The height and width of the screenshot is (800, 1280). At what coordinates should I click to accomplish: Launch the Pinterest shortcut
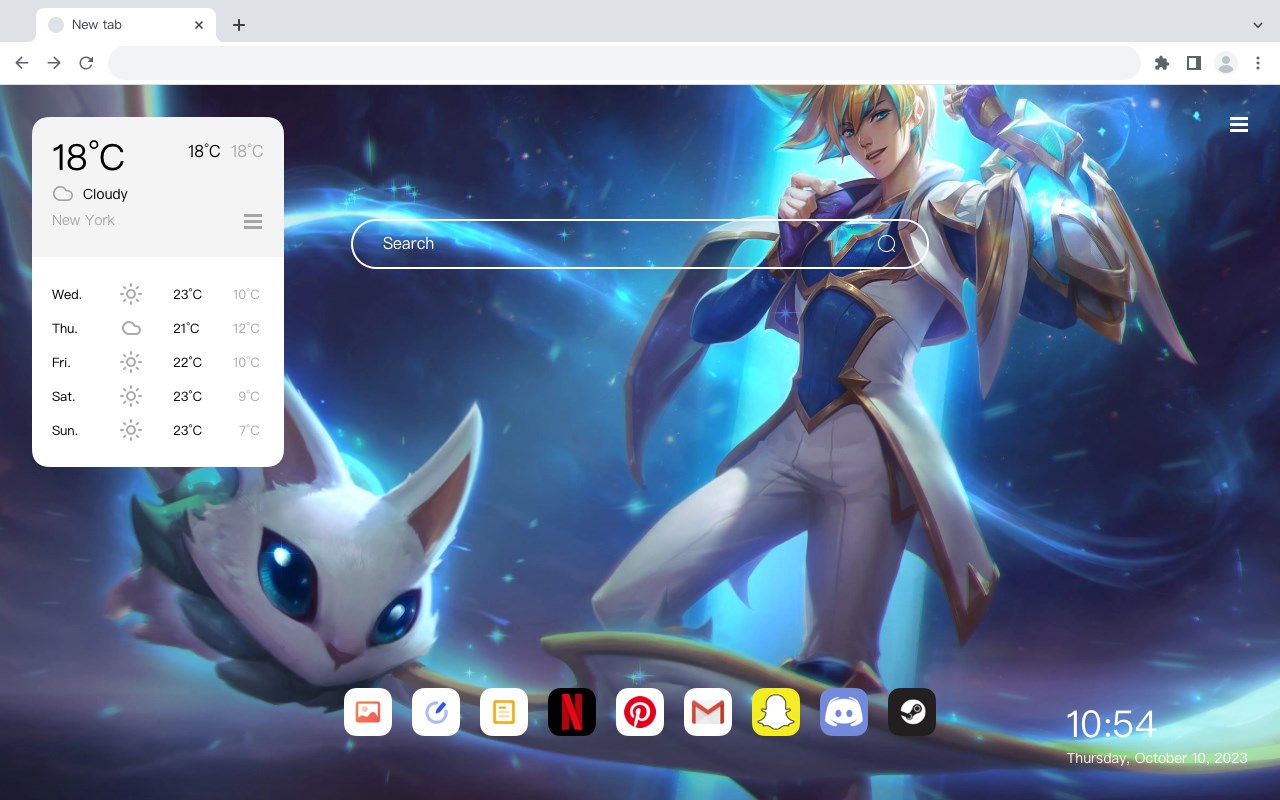coord(640,712)
